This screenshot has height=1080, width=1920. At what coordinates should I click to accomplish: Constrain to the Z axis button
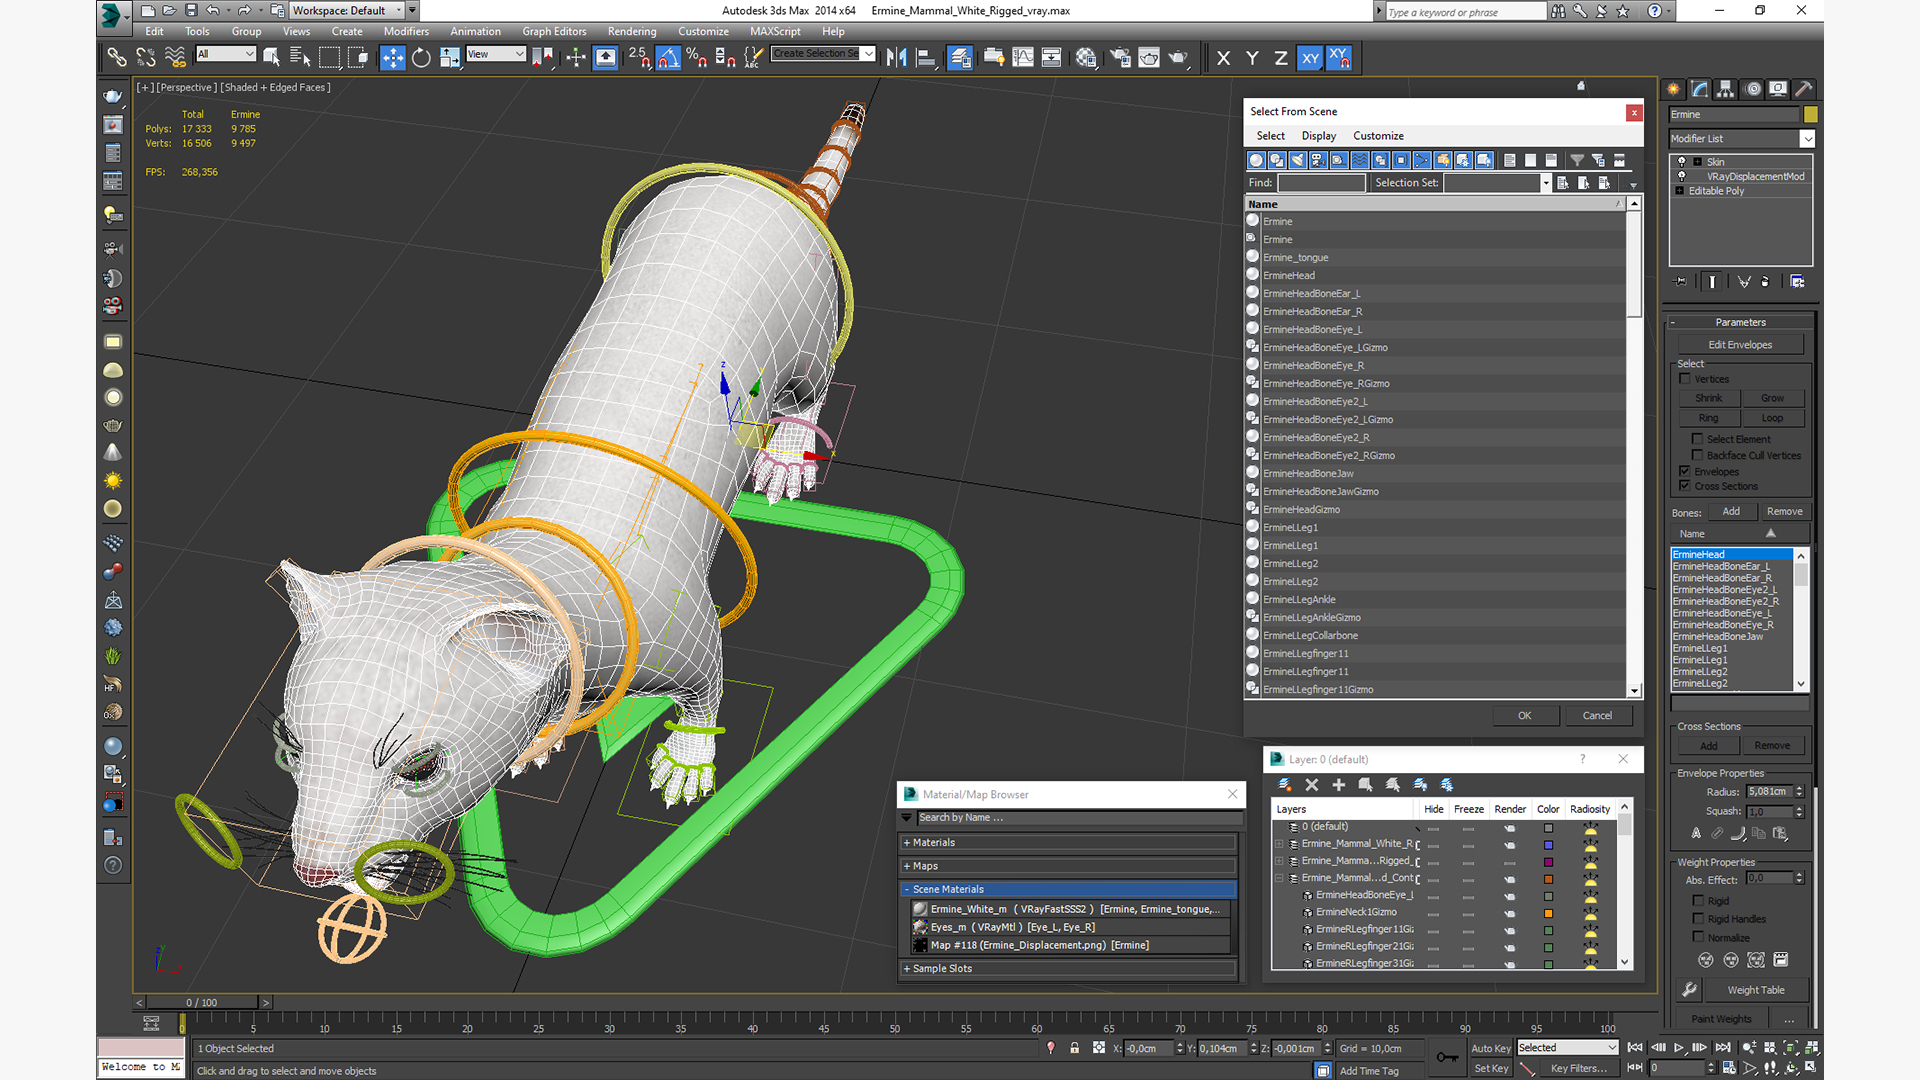click(x=1280, y=58)
